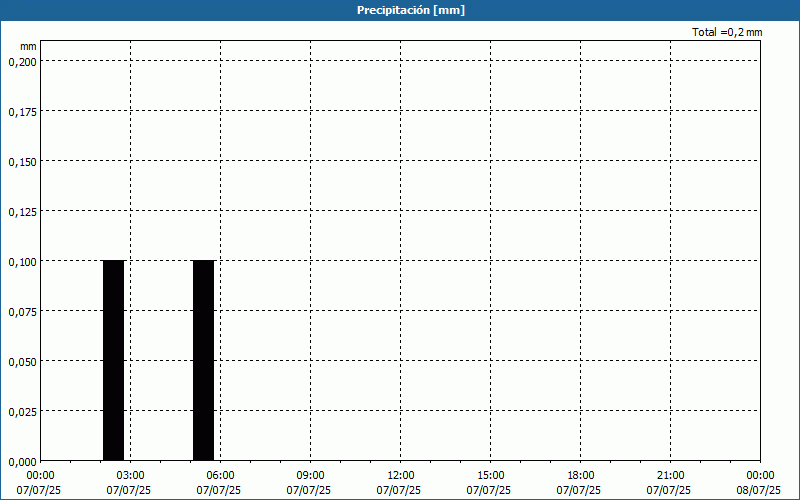This screenshot has height=500, width=800.
Task: Click the 0,100 y-axis value
Action: [x=23, y=262]
